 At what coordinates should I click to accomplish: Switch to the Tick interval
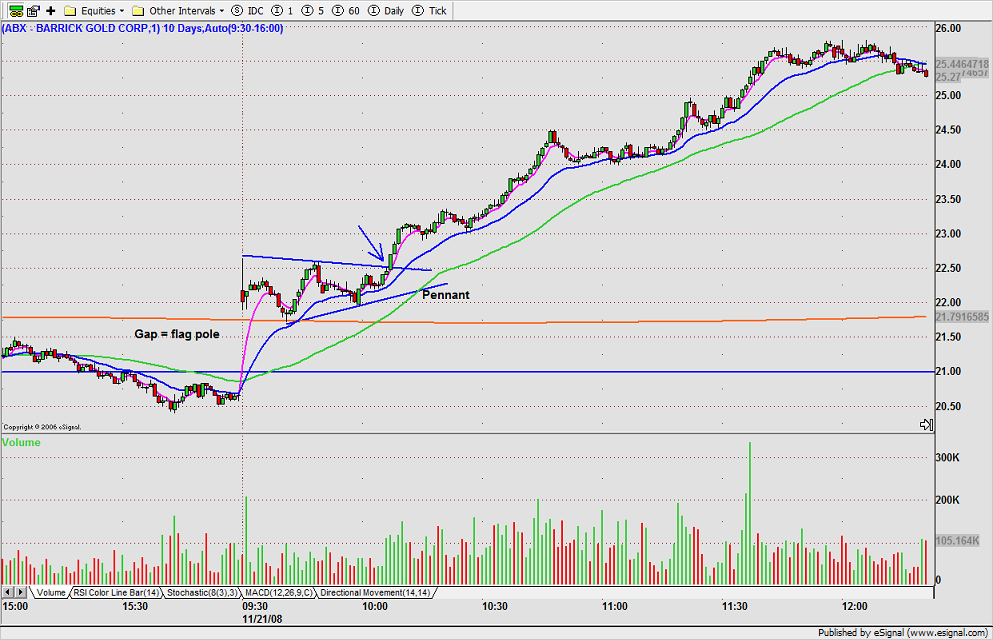click(x=429, y=10)
